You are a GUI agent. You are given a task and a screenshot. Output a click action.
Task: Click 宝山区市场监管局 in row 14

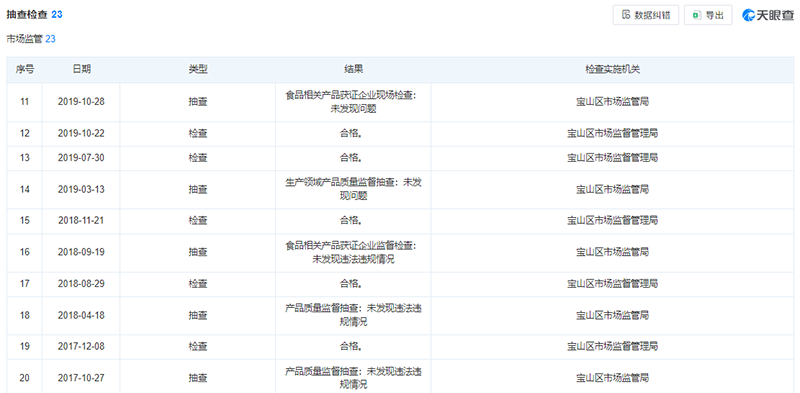coord(612,189)
